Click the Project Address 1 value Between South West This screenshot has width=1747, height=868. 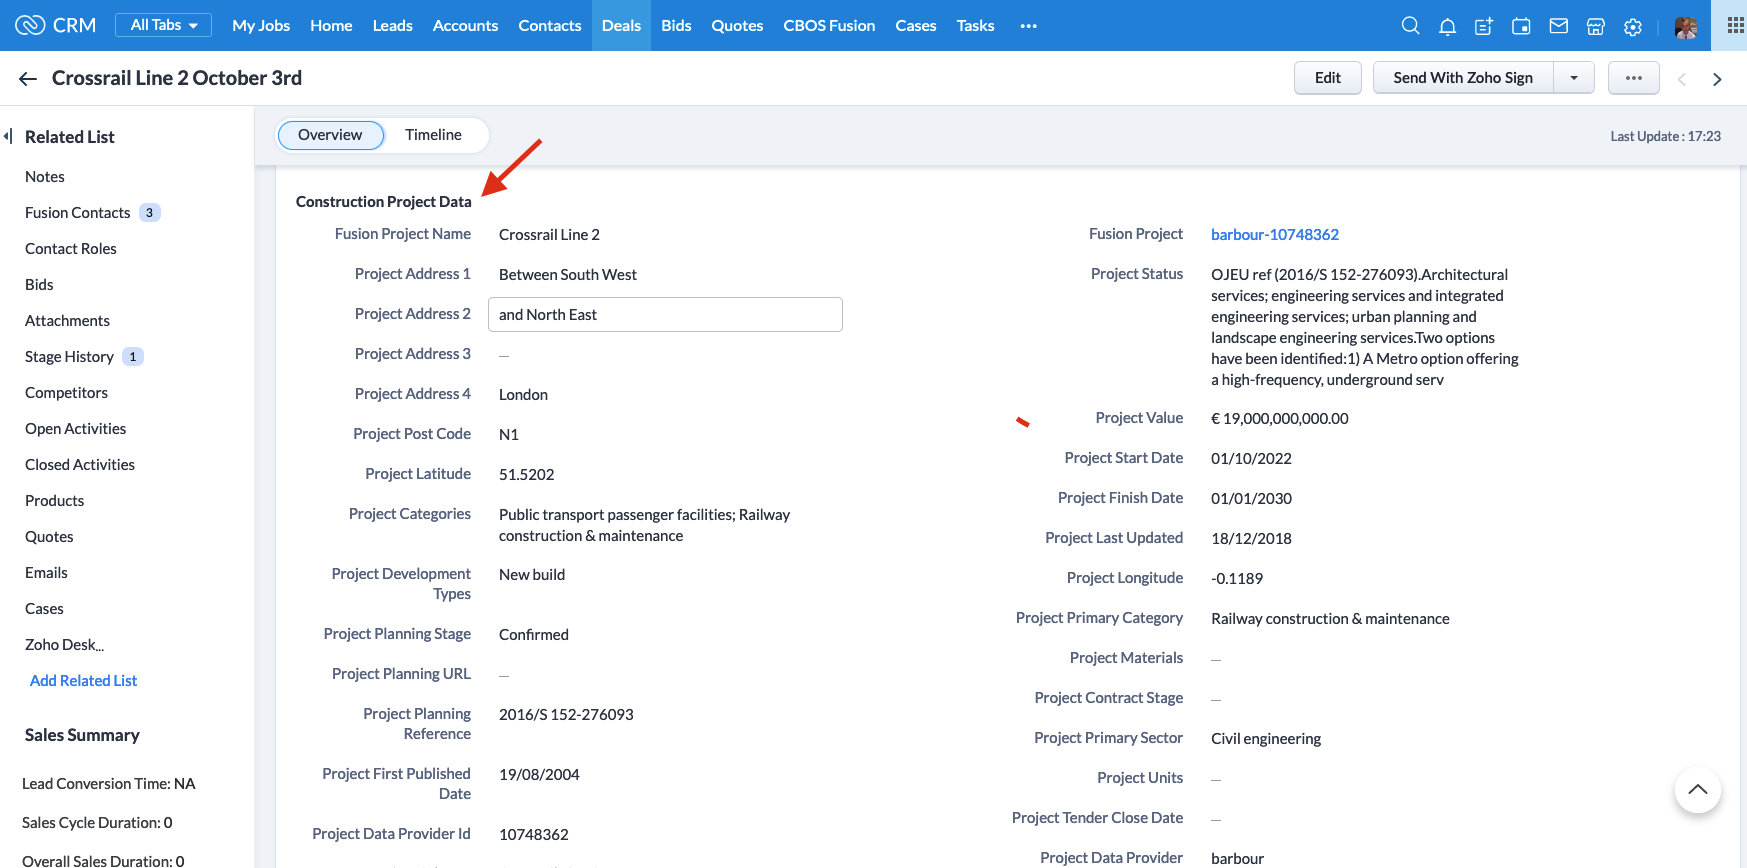pyautogui.click(x=568, y=275)
